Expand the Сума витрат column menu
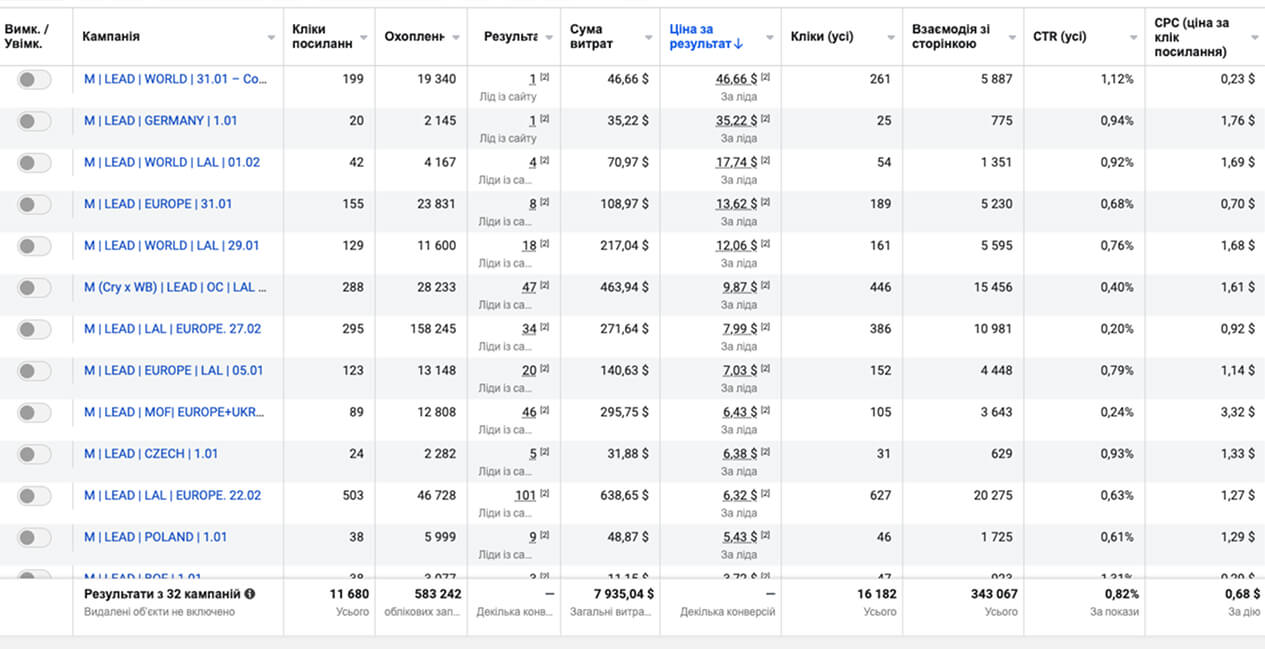Viewport: 1265px width, 649px height. point(647,37)
